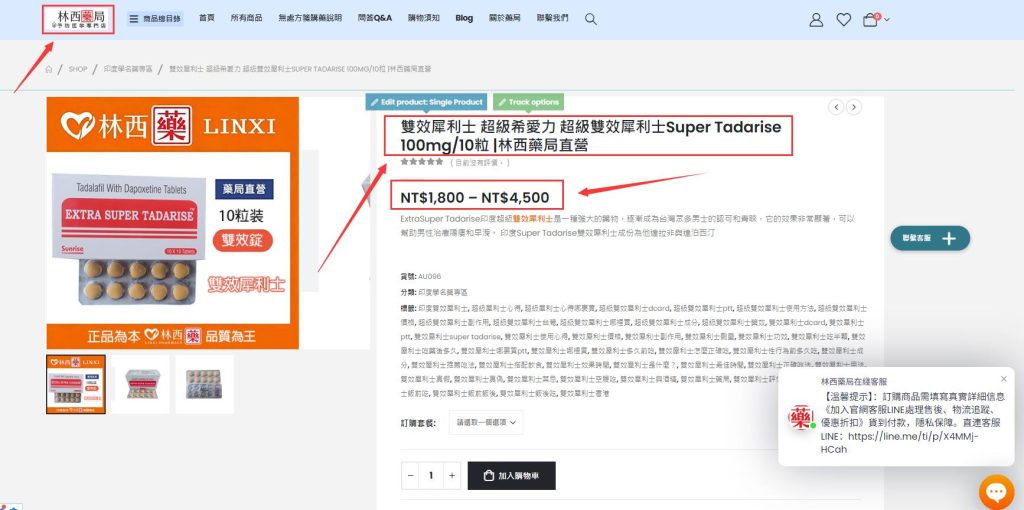Open 所有商品 menu item

(x=246, y=18)
